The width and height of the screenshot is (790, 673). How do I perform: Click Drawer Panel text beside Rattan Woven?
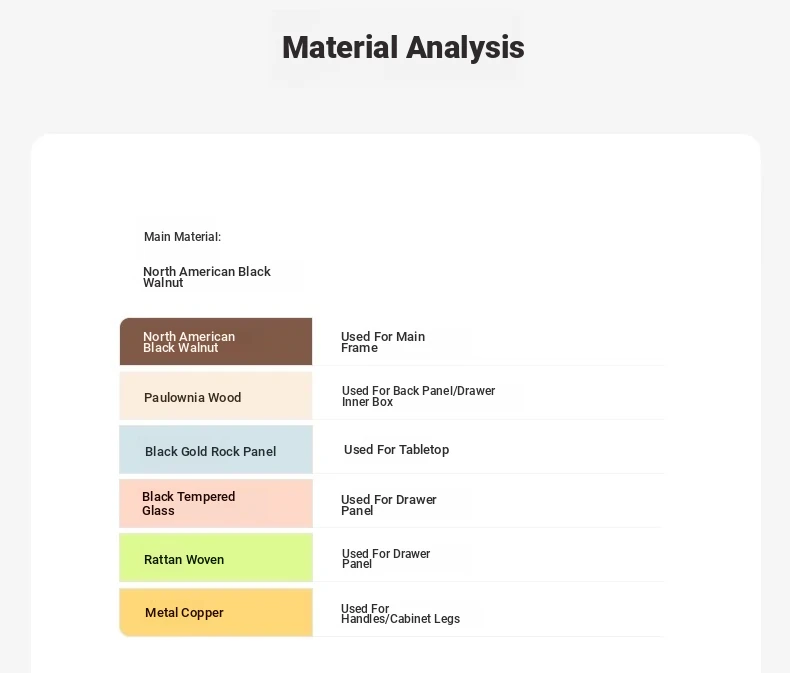(x=385, y=559)
